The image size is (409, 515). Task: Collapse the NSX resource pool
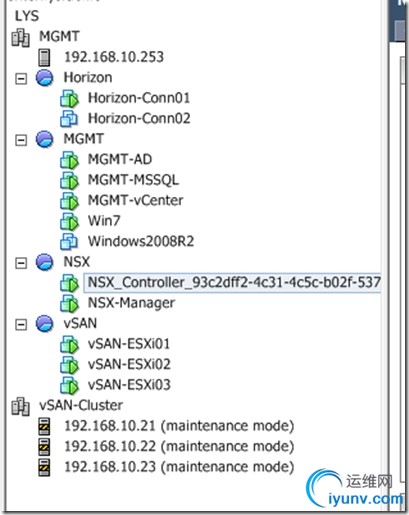[x=21, y=263]
